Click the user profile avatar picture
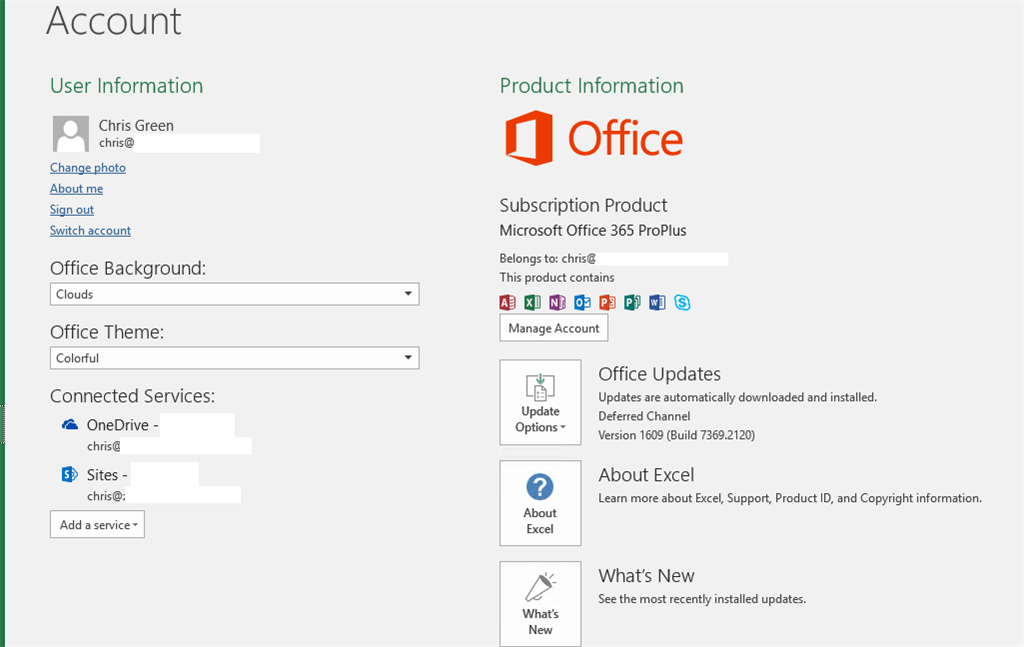This screenshot has width=1024, height=647. [71, 134]
